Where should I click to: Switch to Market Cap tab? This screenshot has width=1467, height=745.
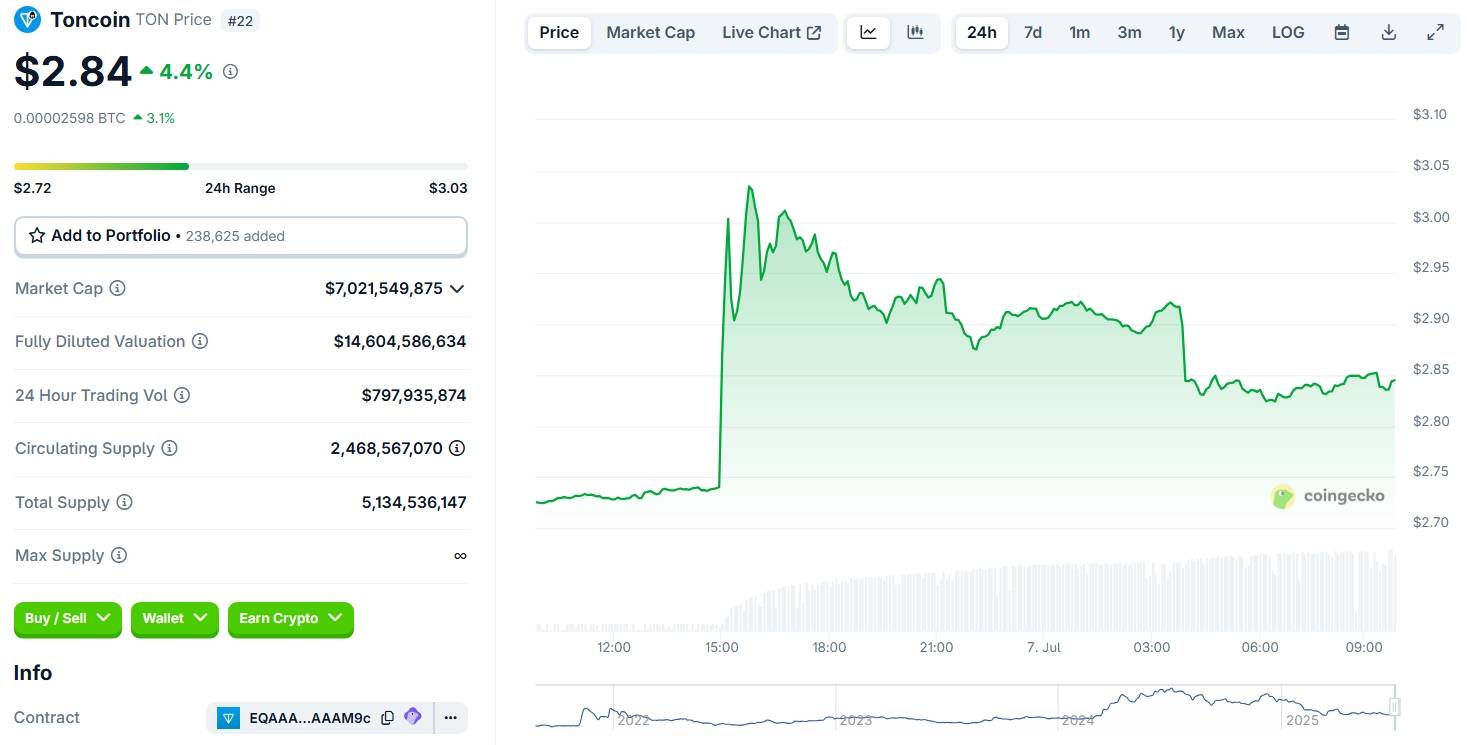[x=650, y=32]
